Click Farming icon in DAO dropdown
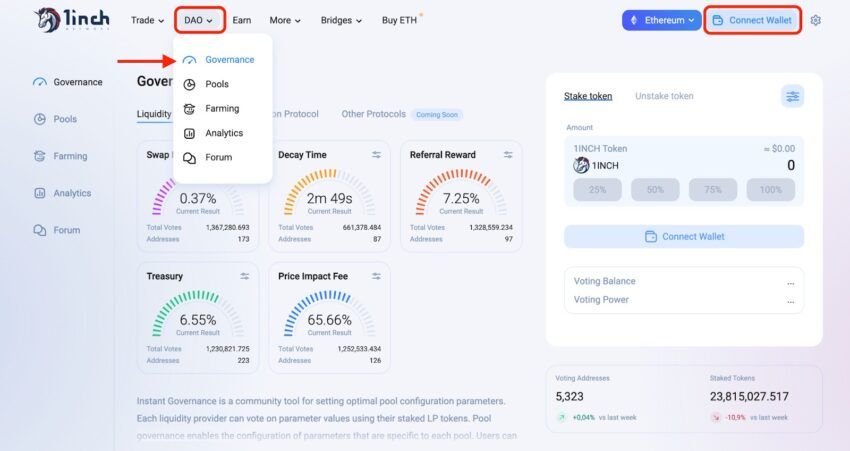The width and height of the screenshot is (850, 451). pos(189,108)
